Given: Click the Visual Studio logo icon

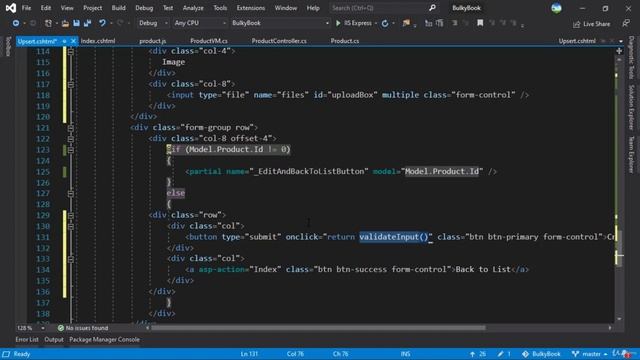Looking at the screenshot, I should (11, 8).
